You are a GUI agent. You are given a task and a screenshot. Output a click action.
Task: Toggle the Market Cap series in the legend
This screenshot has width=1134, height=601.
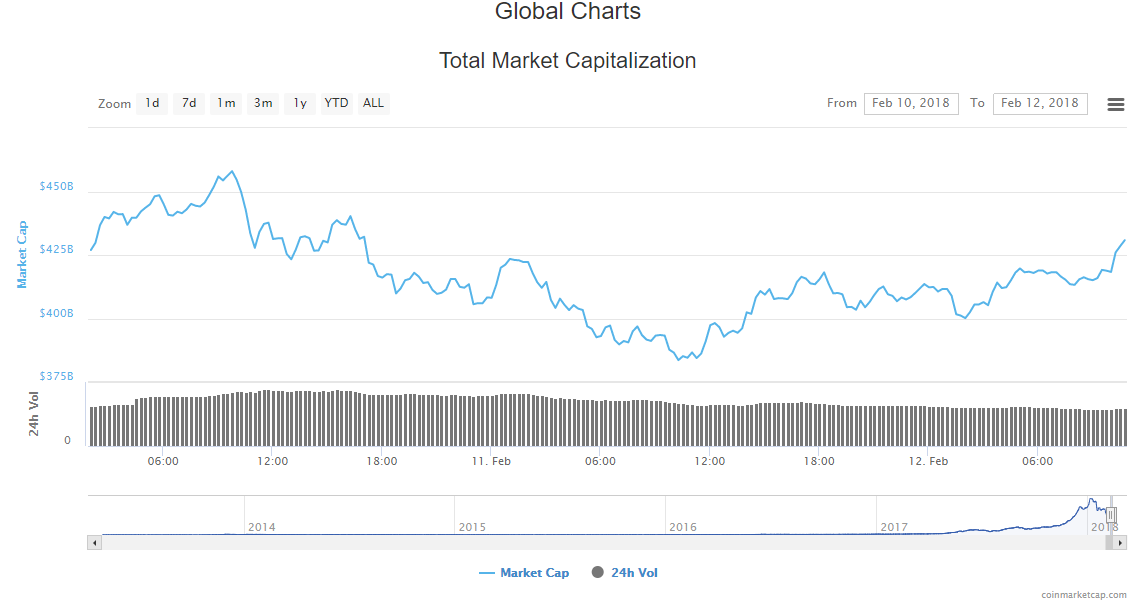click(x=524, y=572)
